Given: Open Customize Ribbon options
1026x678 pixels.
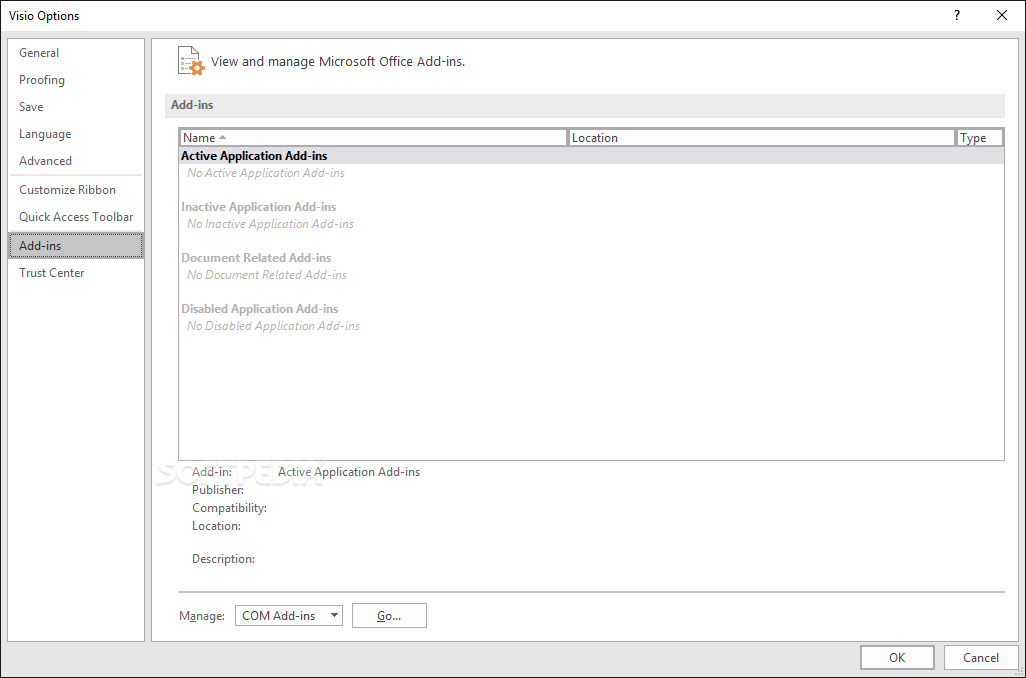Looking at the screenshot, I should pos(76,190).
